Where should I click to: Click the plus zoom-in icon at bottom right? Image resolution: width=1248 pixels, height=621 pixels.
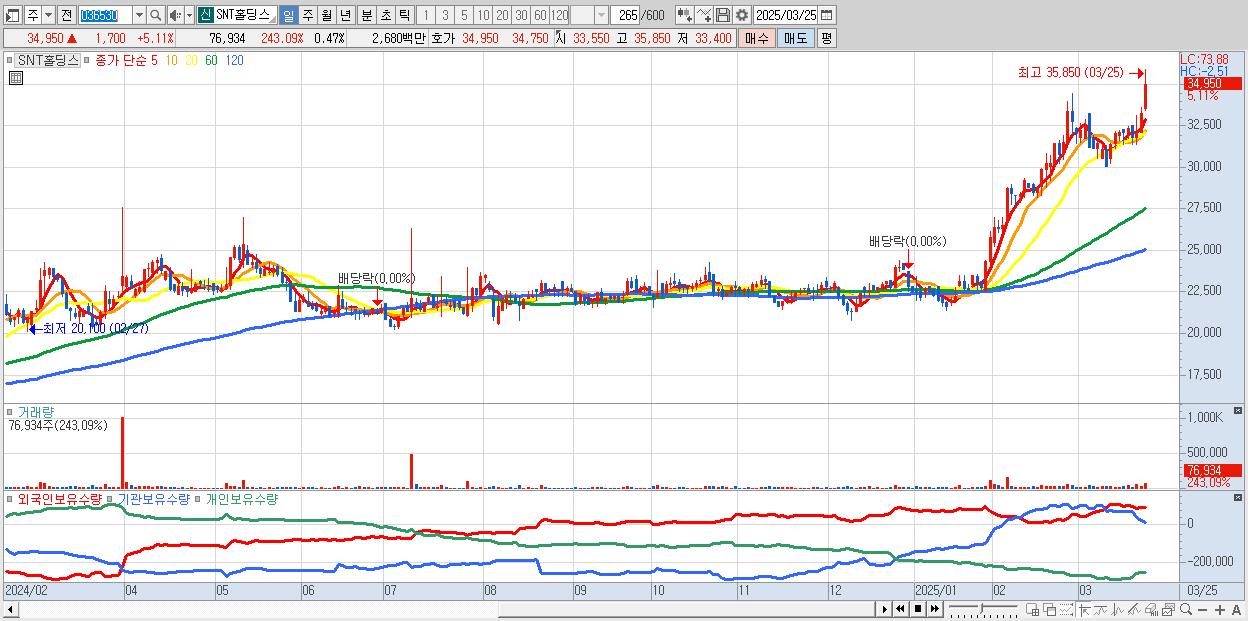pos(1220,609)
